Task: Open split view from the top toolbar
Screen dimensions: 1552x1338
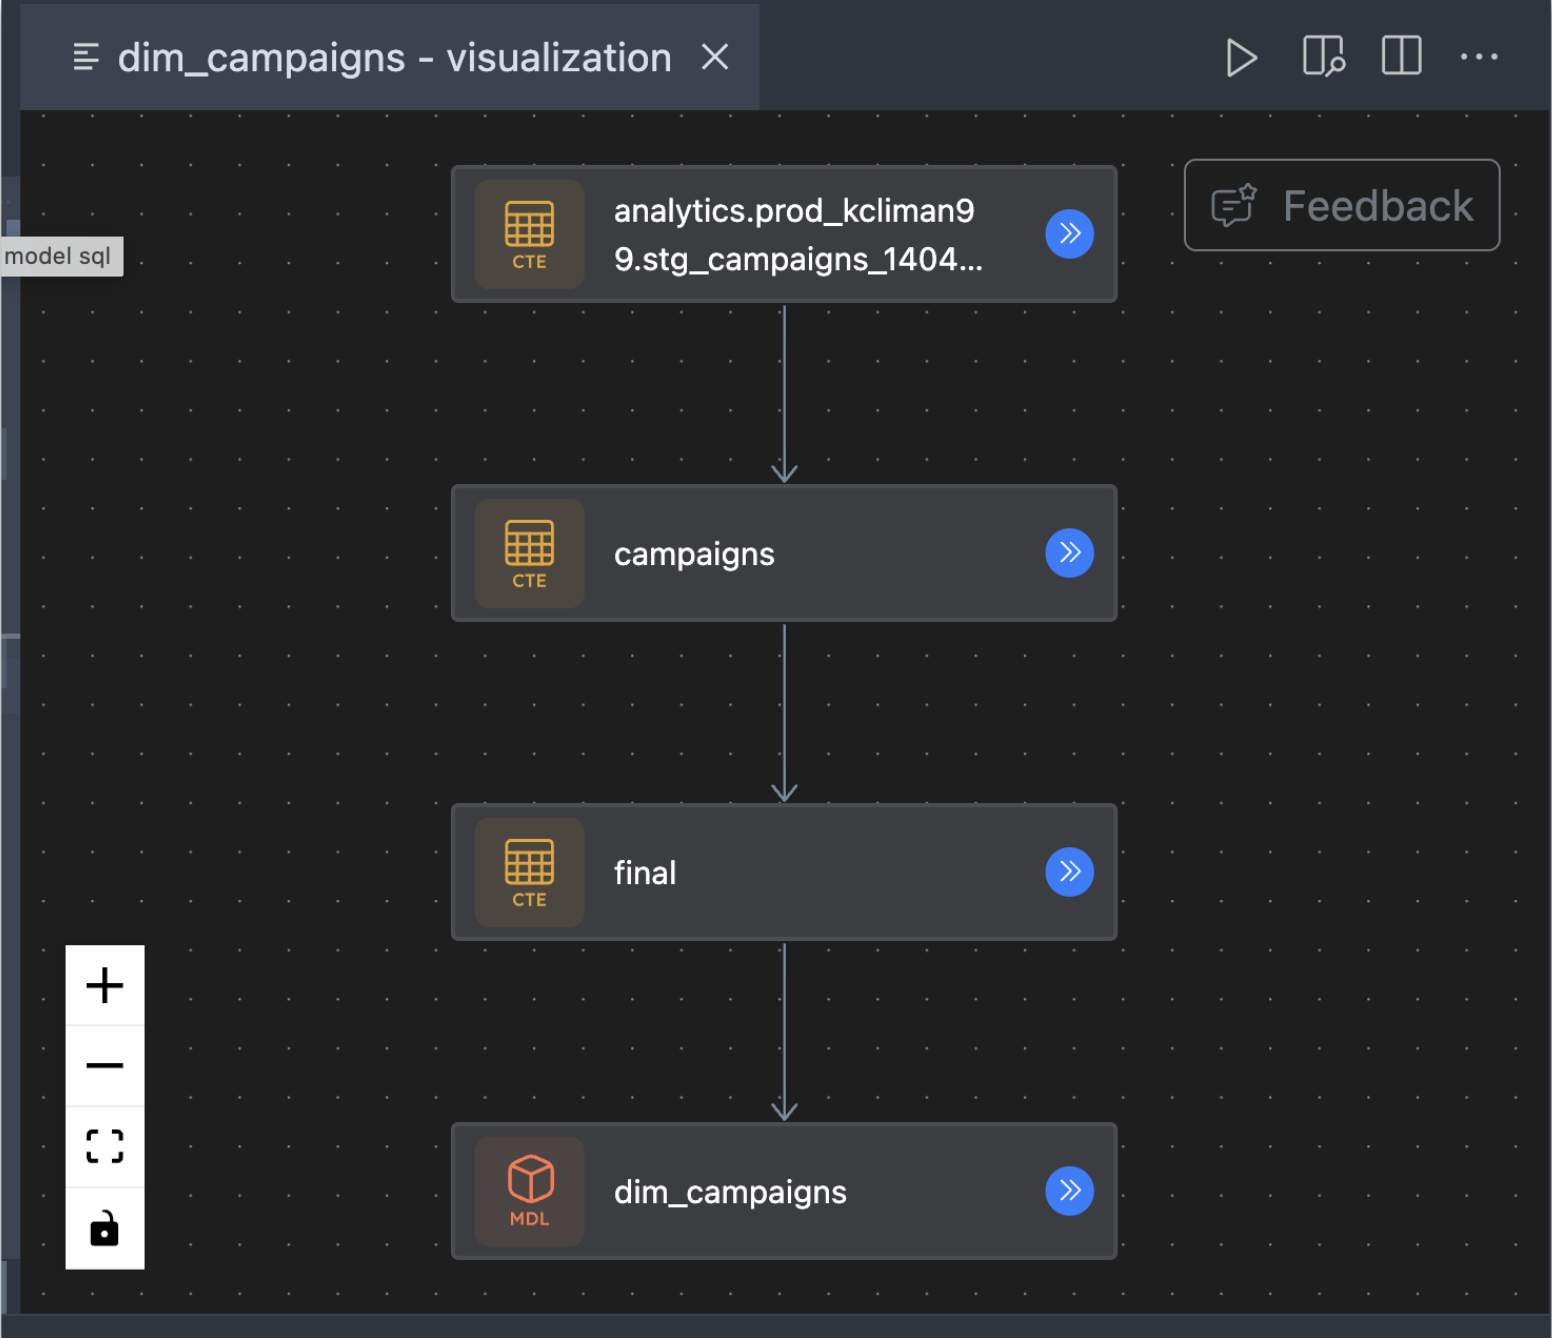Action: 1401,57
